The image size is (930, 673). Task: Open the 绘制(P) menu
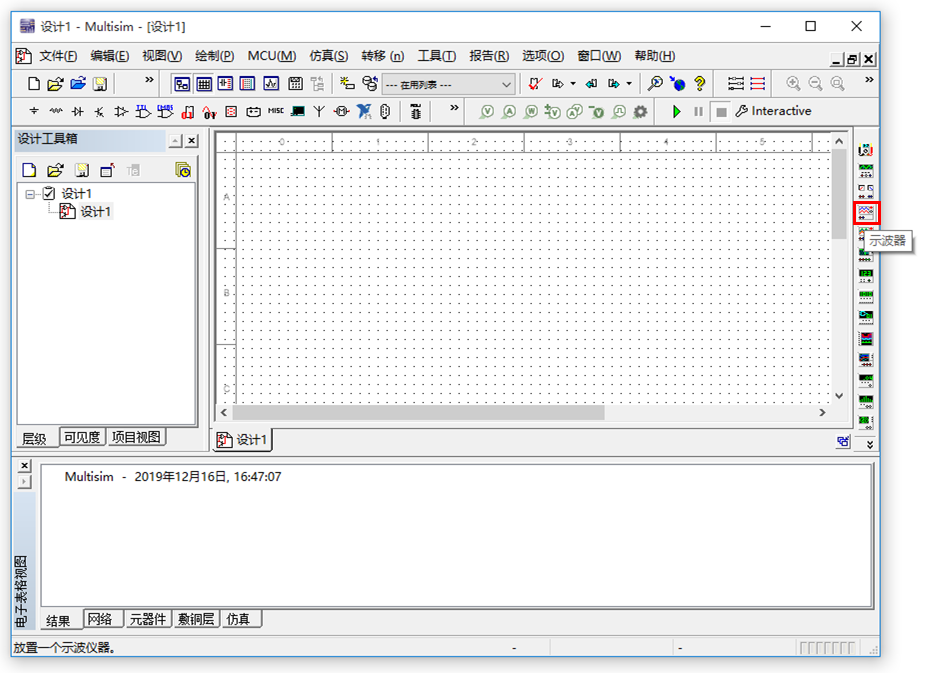(x=214, y=56)
